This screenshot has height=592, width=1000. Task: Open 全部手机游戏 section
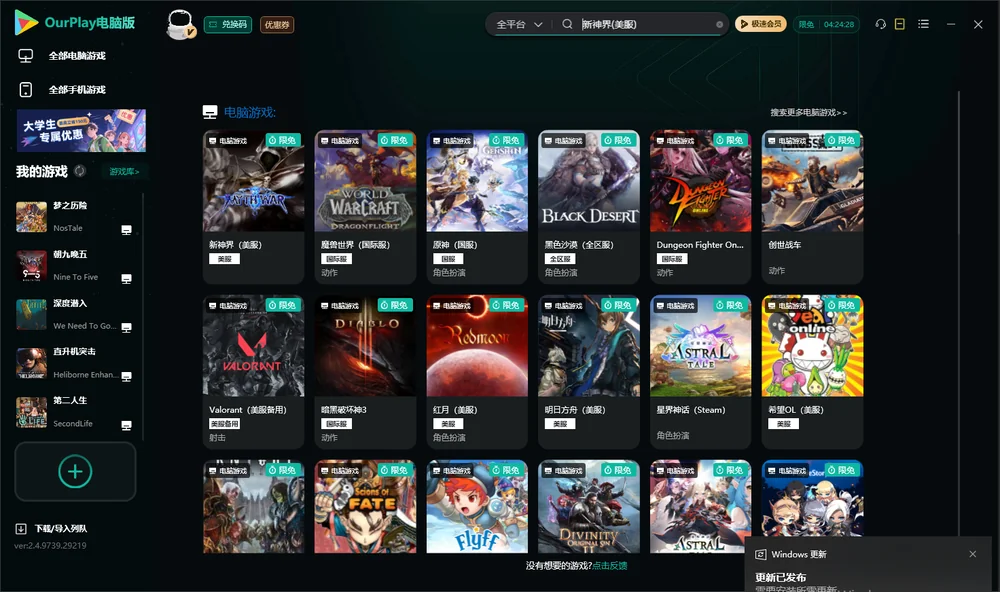62,90
